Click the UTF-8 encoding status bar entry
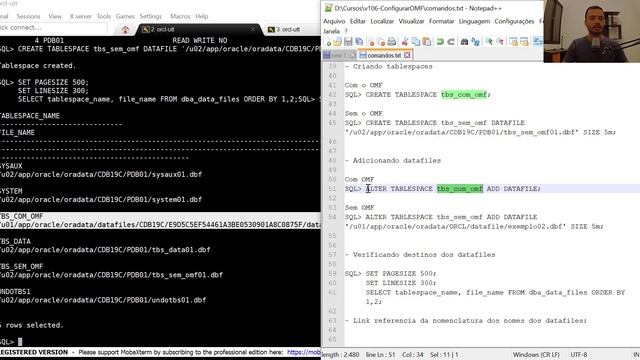Screen dimensions: 640x360 click(579, 355)
